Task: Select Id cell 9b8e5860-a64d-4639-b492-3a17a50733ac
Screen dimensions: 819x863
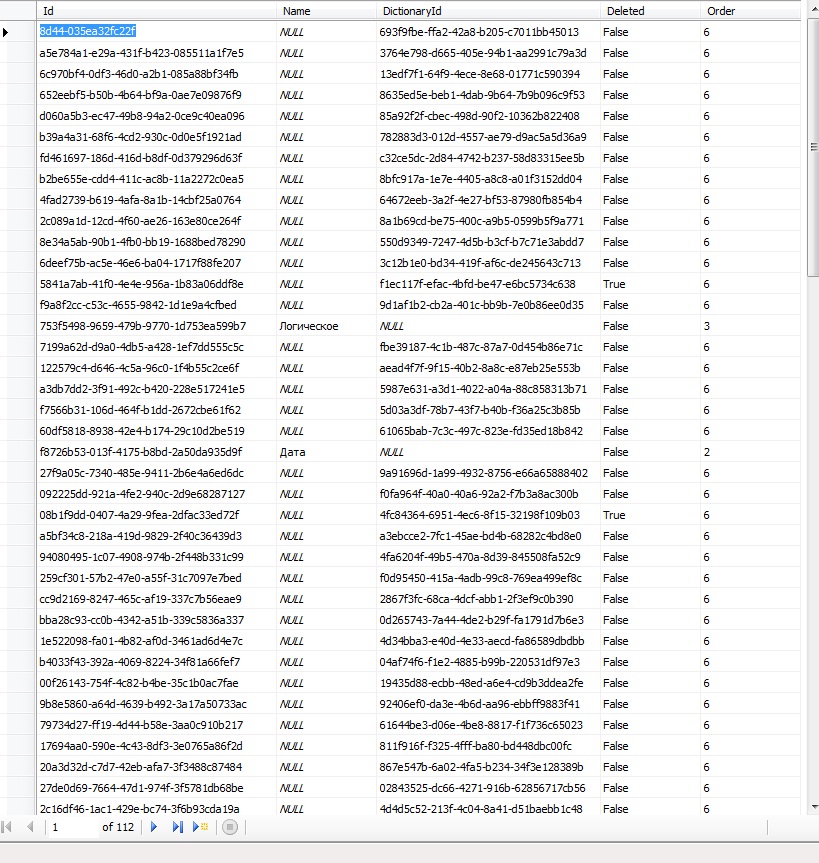Action: [156, 704]
